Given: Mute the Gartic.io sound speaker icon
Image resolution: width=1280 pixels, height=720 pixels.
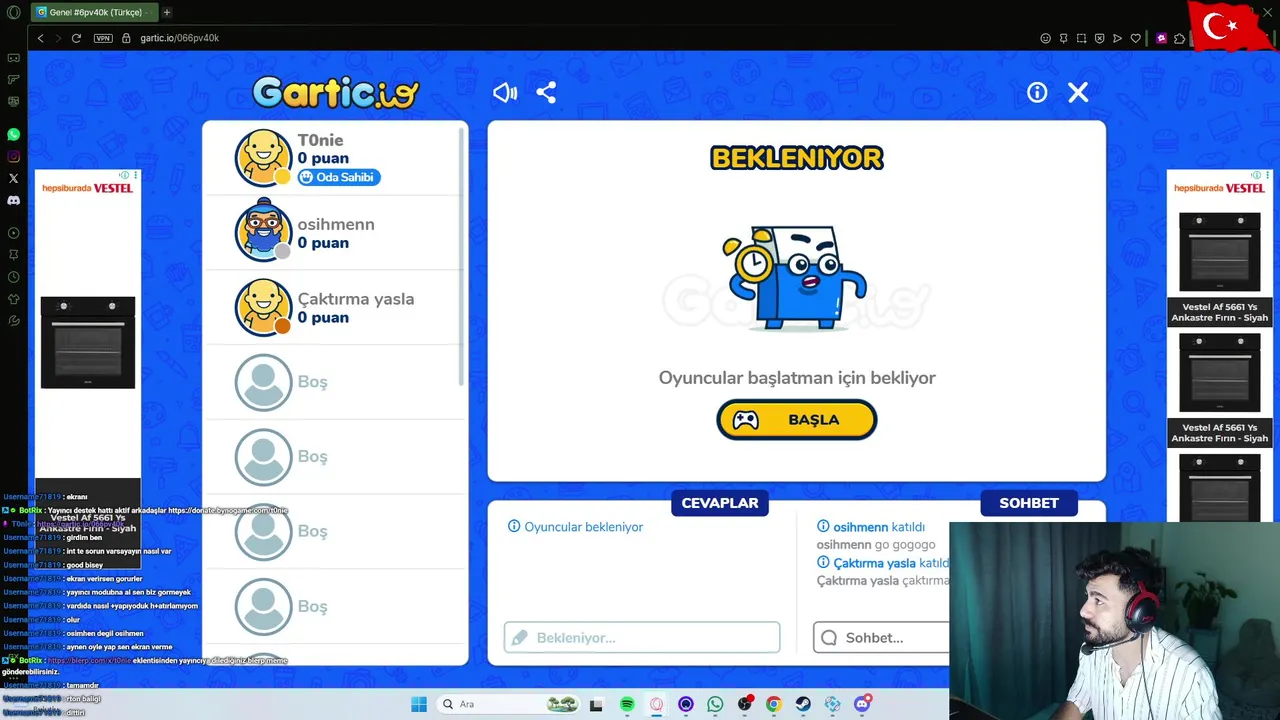Looking at the screenshot, I should 505,92.
